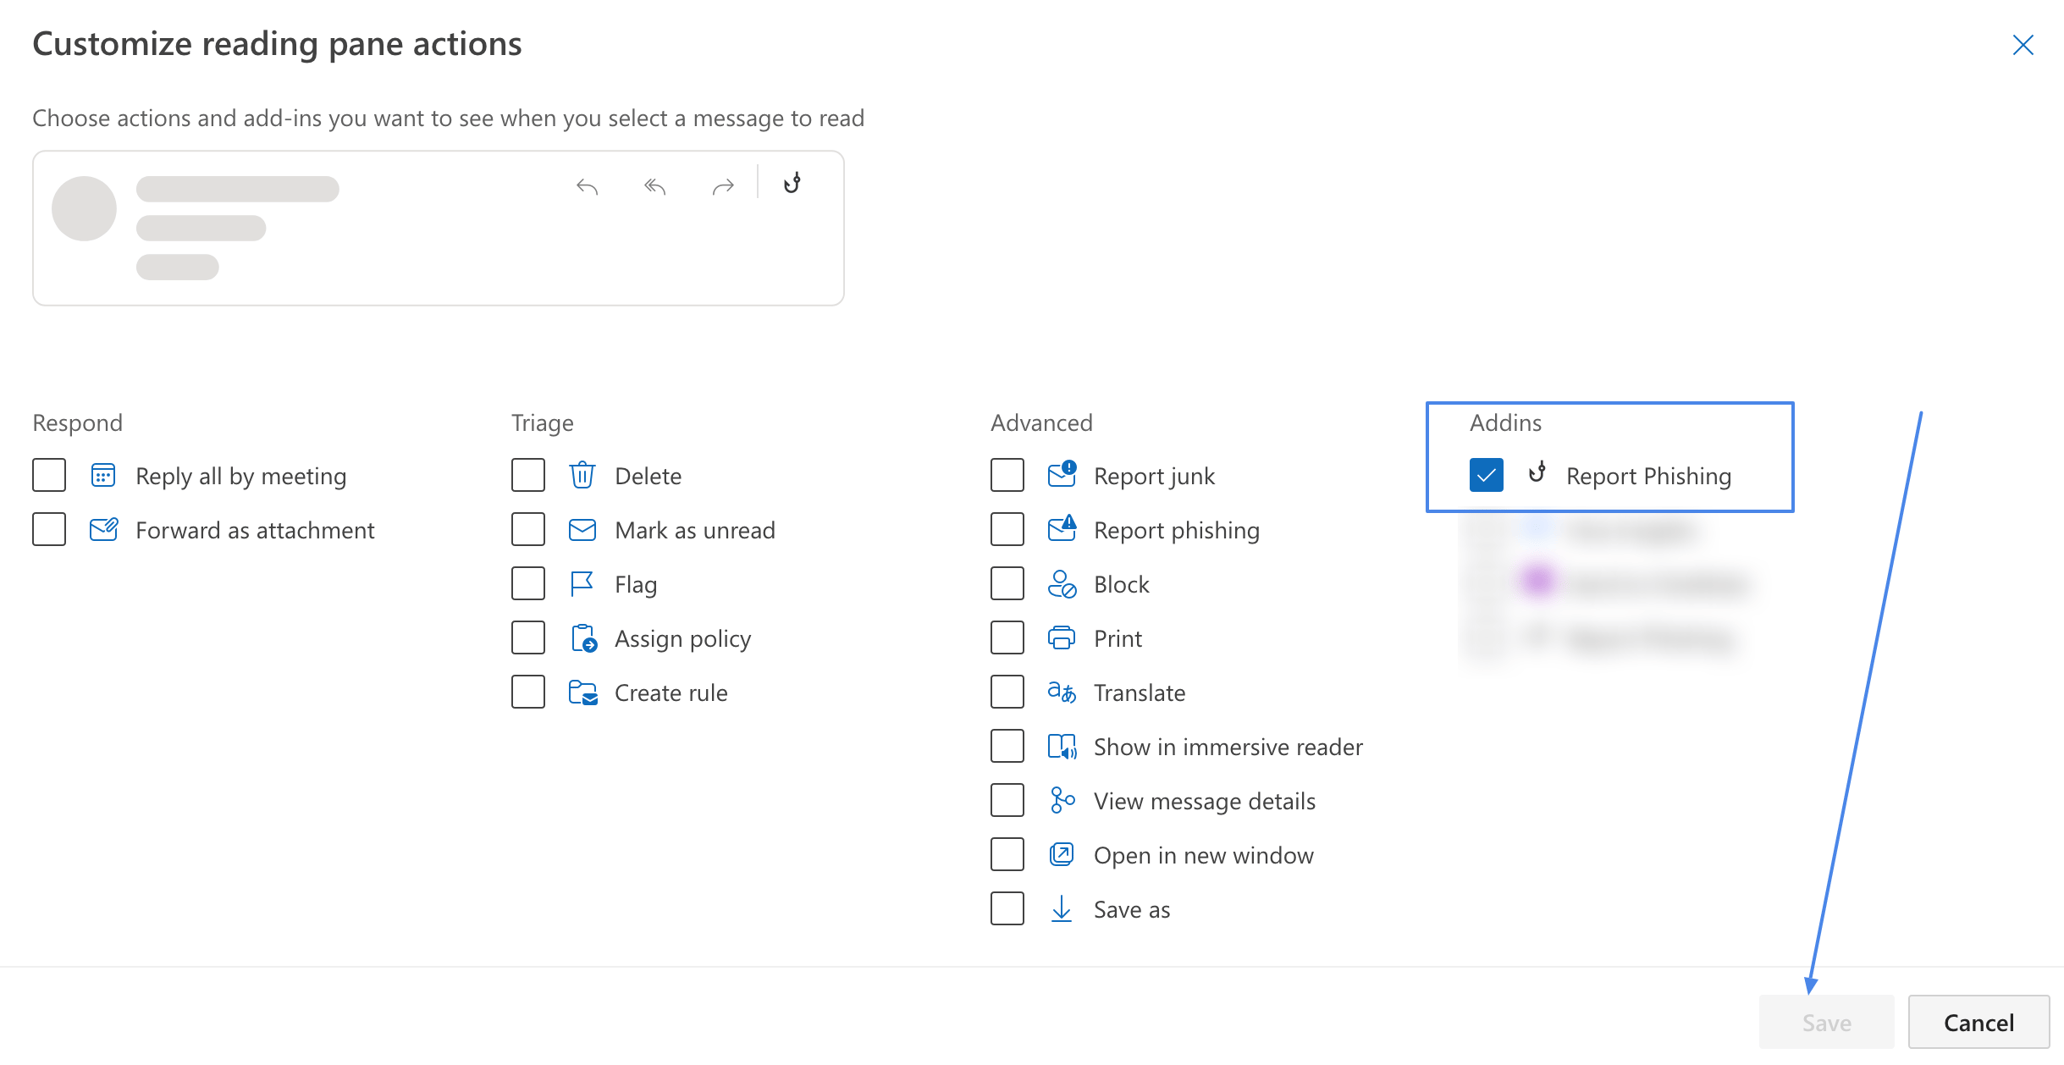Close the Customize reading pane dialog
Viewport: 2064px width, 1065px height.
[2023, 44]
